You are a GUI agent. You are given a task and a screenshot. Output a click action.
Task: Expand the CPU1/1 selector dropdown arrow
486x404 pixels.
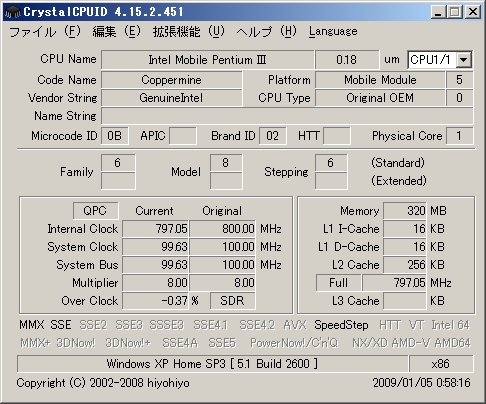point(464,60)
